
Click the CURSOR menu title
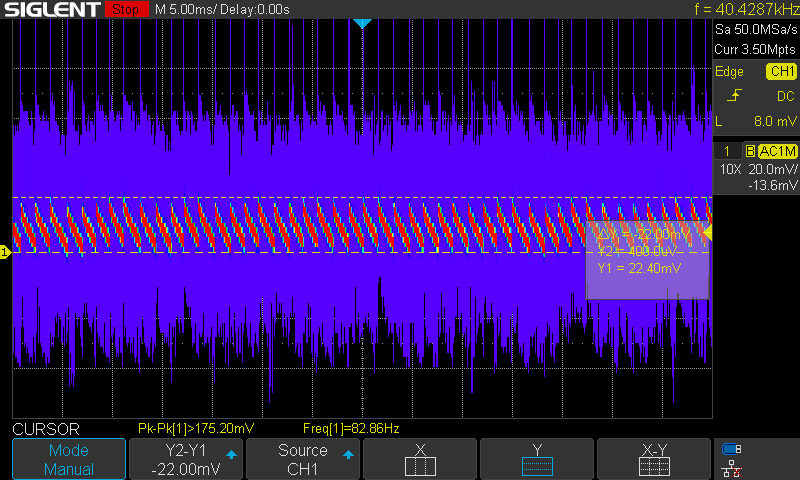tap(45, 428)
